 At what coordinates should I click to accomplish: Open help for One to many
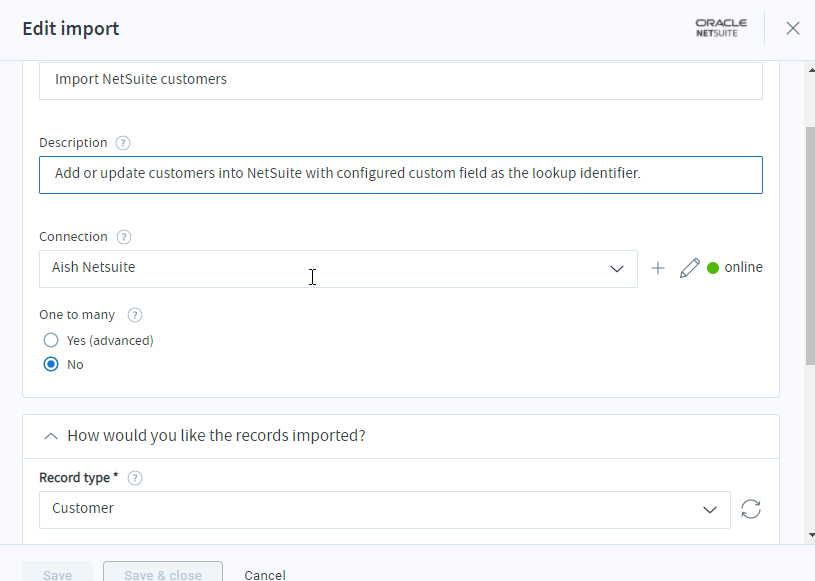[x=135, y=315]
